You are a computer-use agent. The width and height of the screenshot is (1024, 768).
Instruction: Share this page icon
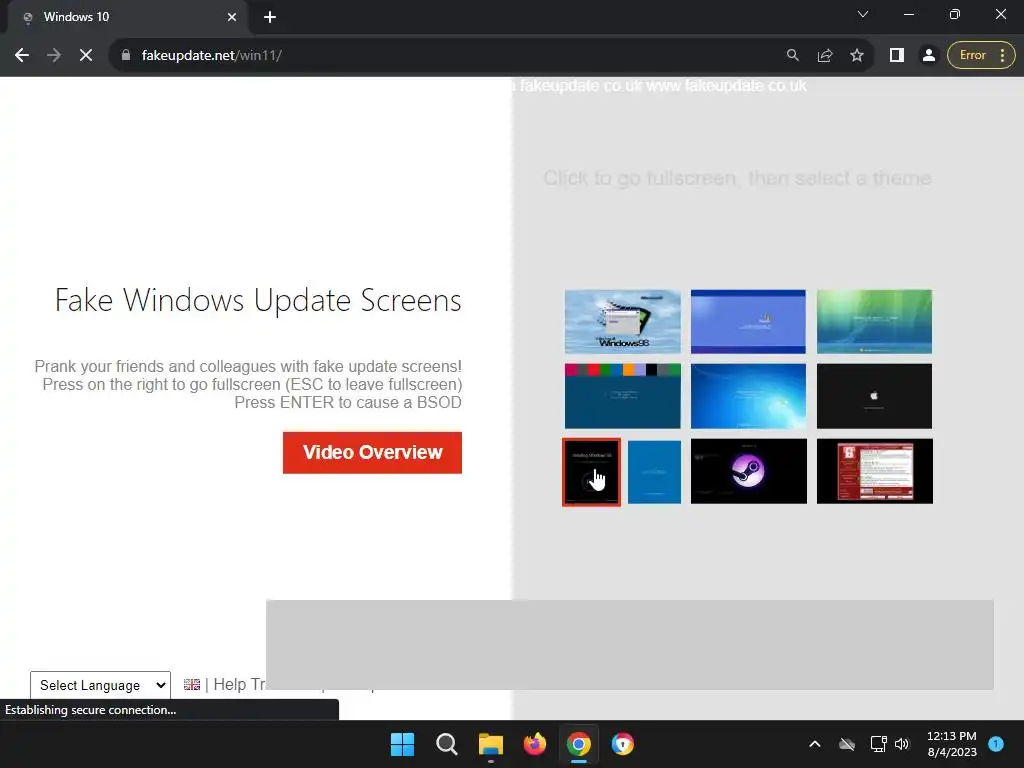coord(825,56)
